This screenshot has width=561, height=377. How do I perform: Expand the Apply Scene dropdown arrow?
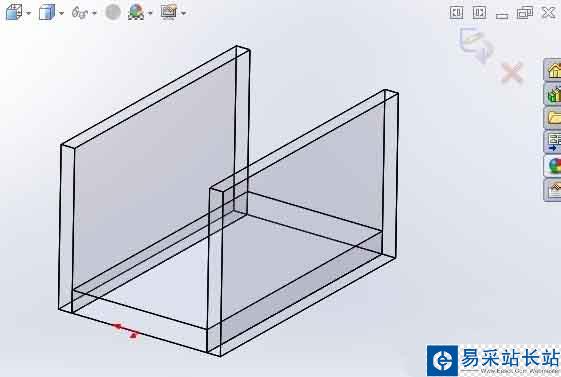pyautogui.click(x=150, y=14)
